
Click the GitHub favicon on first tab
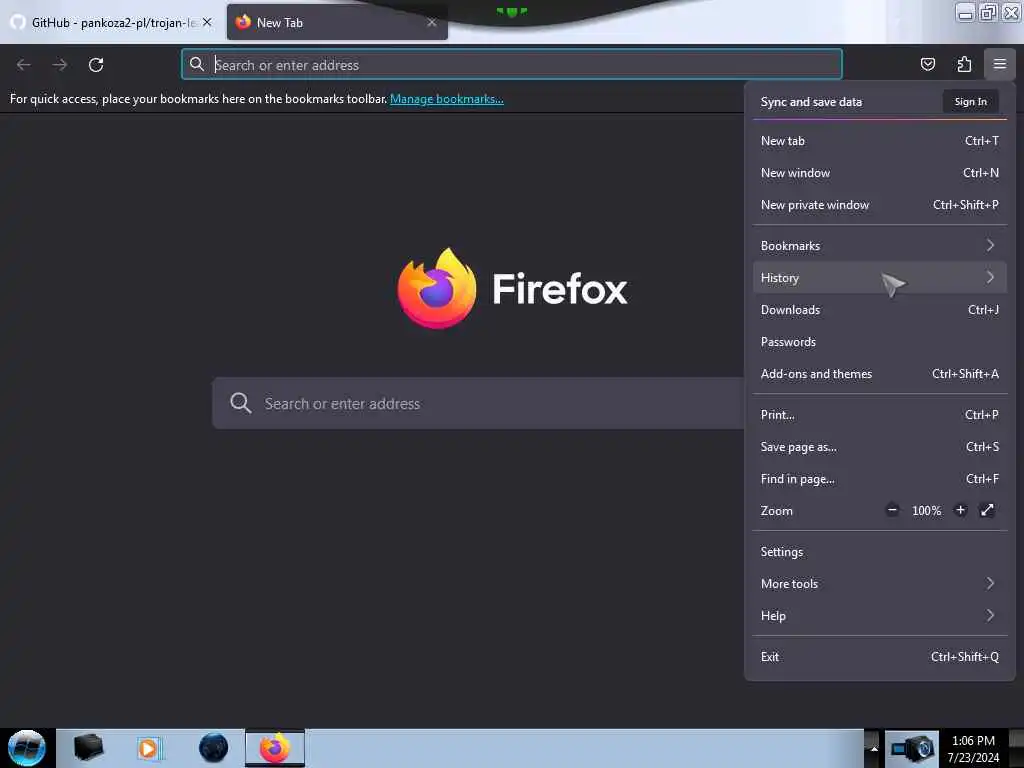tap(18, 22)
